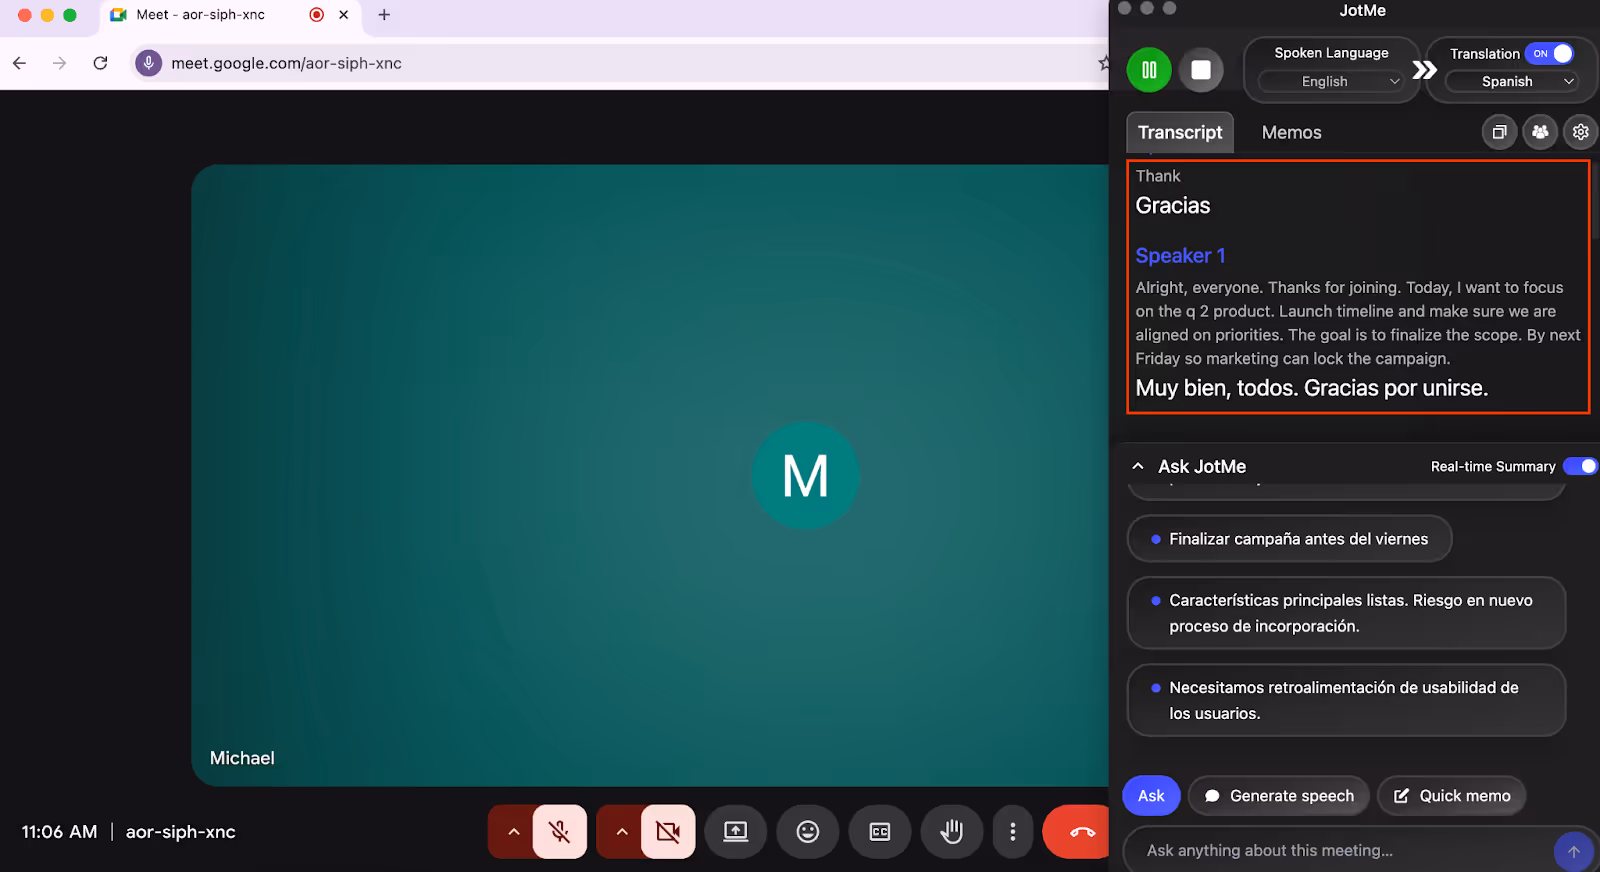Focus the Ask anything about this meeting field
This screenshot has height=872, width=1600.
(x=1338, y=850)
